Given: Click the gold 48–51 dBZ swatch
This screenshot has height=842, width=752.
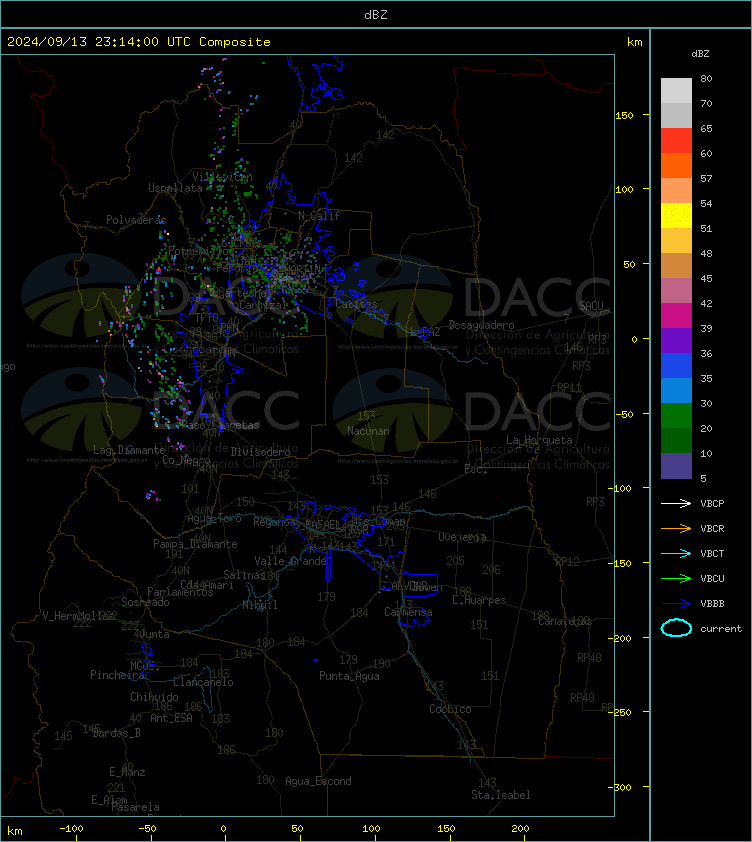Looking at the screenshot, I should click(x=676, y=241).
